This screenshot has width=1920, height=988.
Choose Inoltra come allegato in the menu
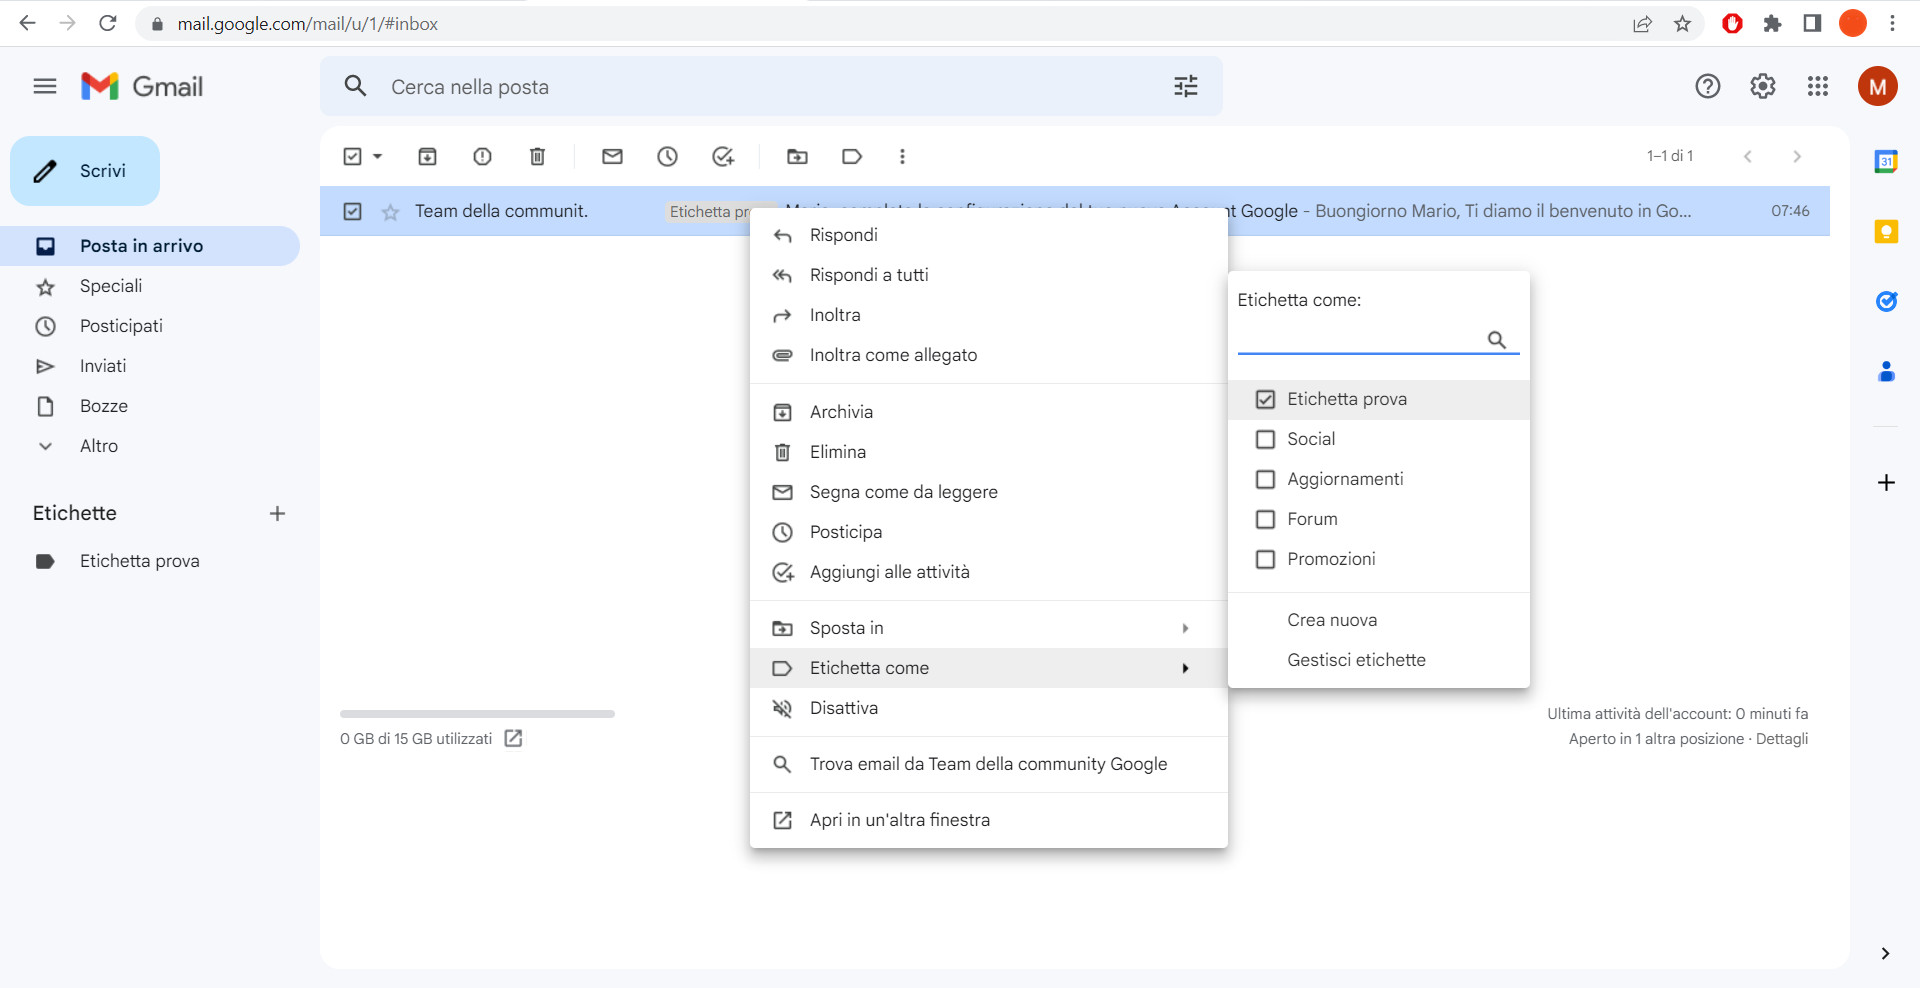(x=893, y=355)
